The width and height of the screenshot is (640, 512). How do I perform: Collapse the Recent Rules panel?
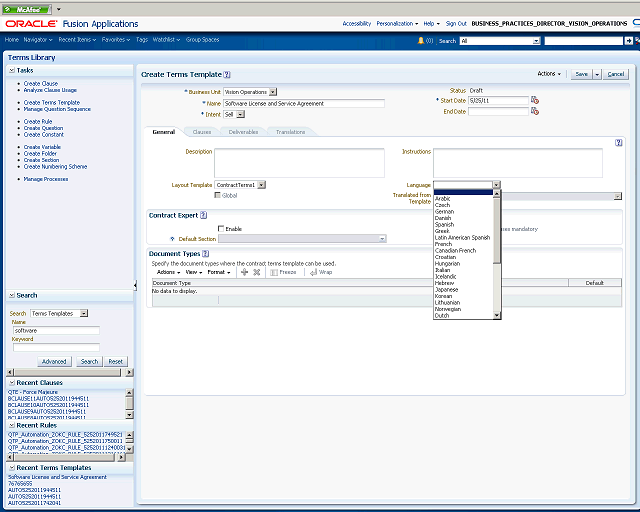tap(12, 425)
